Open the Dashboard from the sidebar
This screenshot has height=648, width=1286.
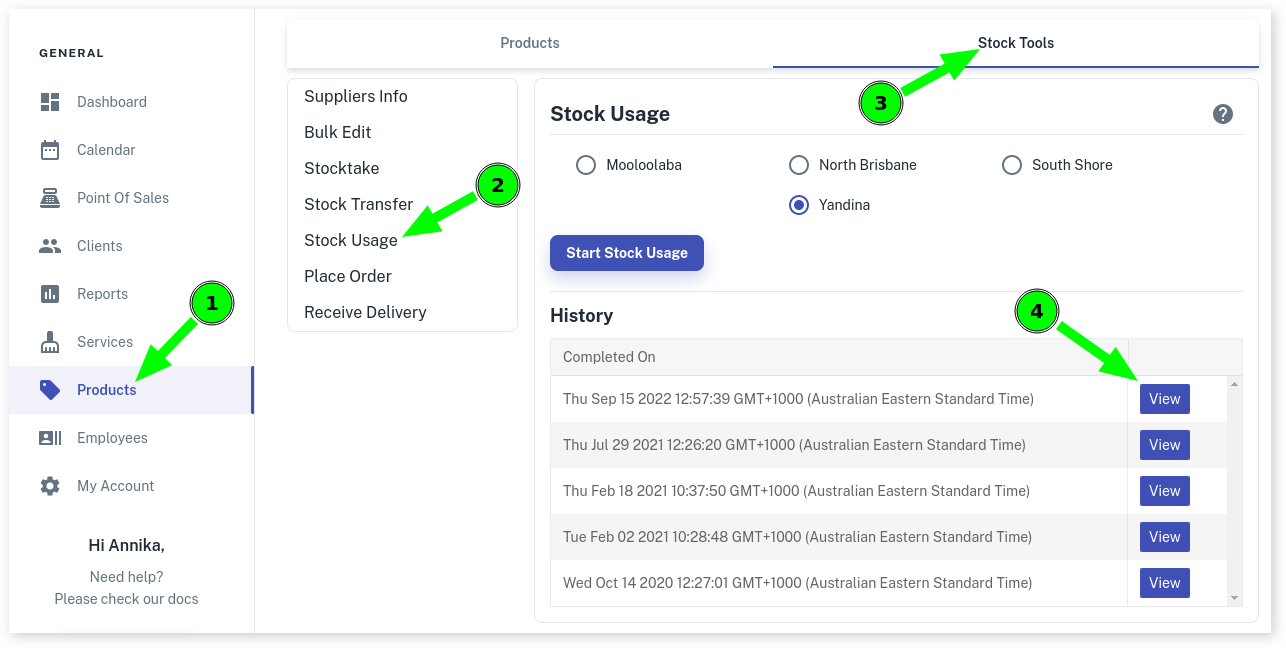48,101
